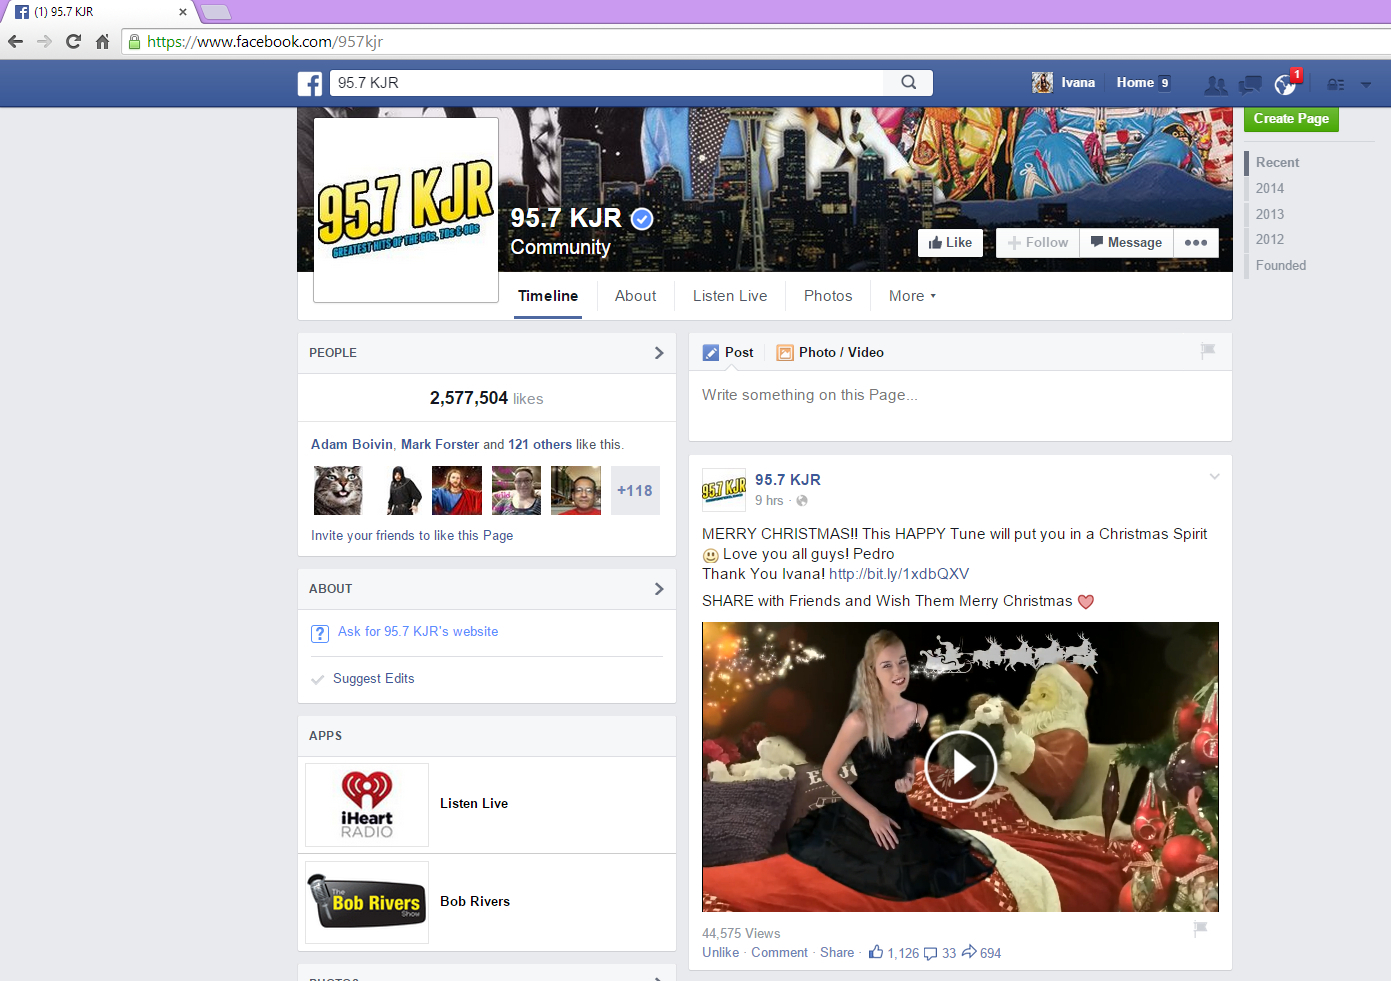Jump to 2014 in timeline navigator
Screen dimensions: 1391x981
point(1270,188)
